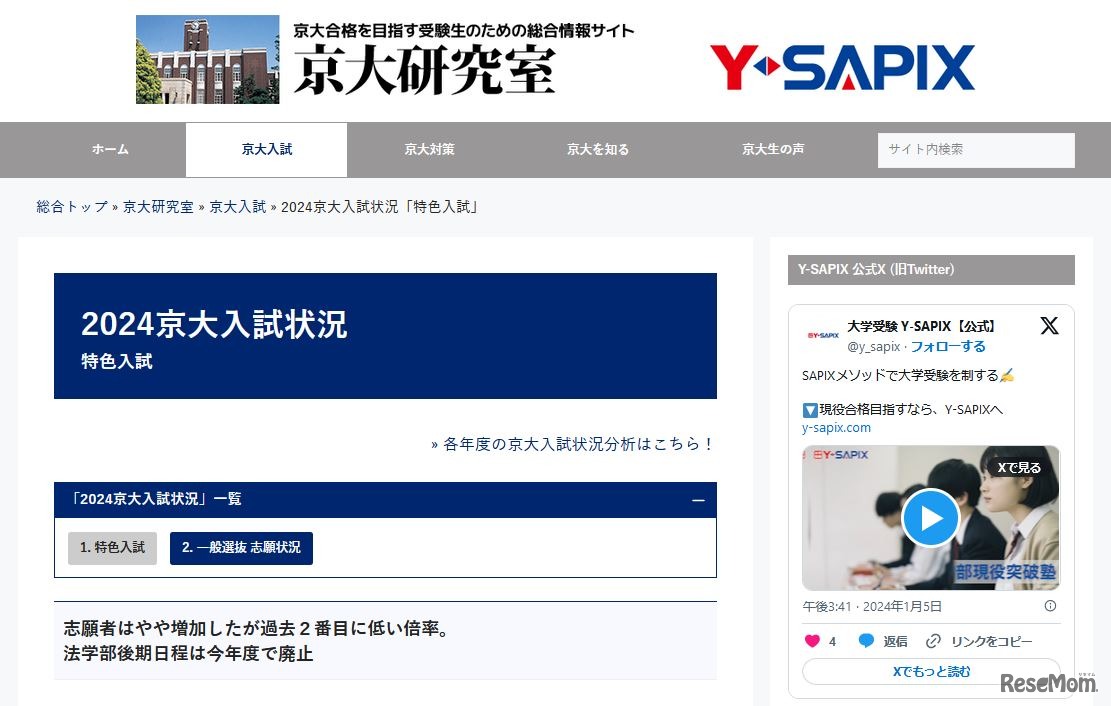Screen dimensions: 1111x706
Task: Open 大学受験 Y-SAPIX【公式】 account name
Action: (x=922, y=327)
